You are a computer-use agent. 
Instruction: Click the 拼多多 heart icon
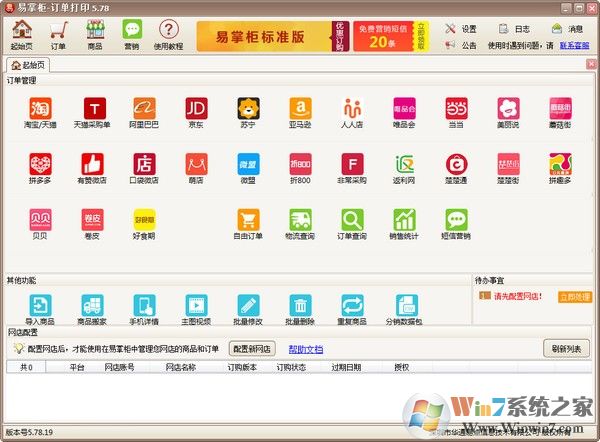pos(40,165)
